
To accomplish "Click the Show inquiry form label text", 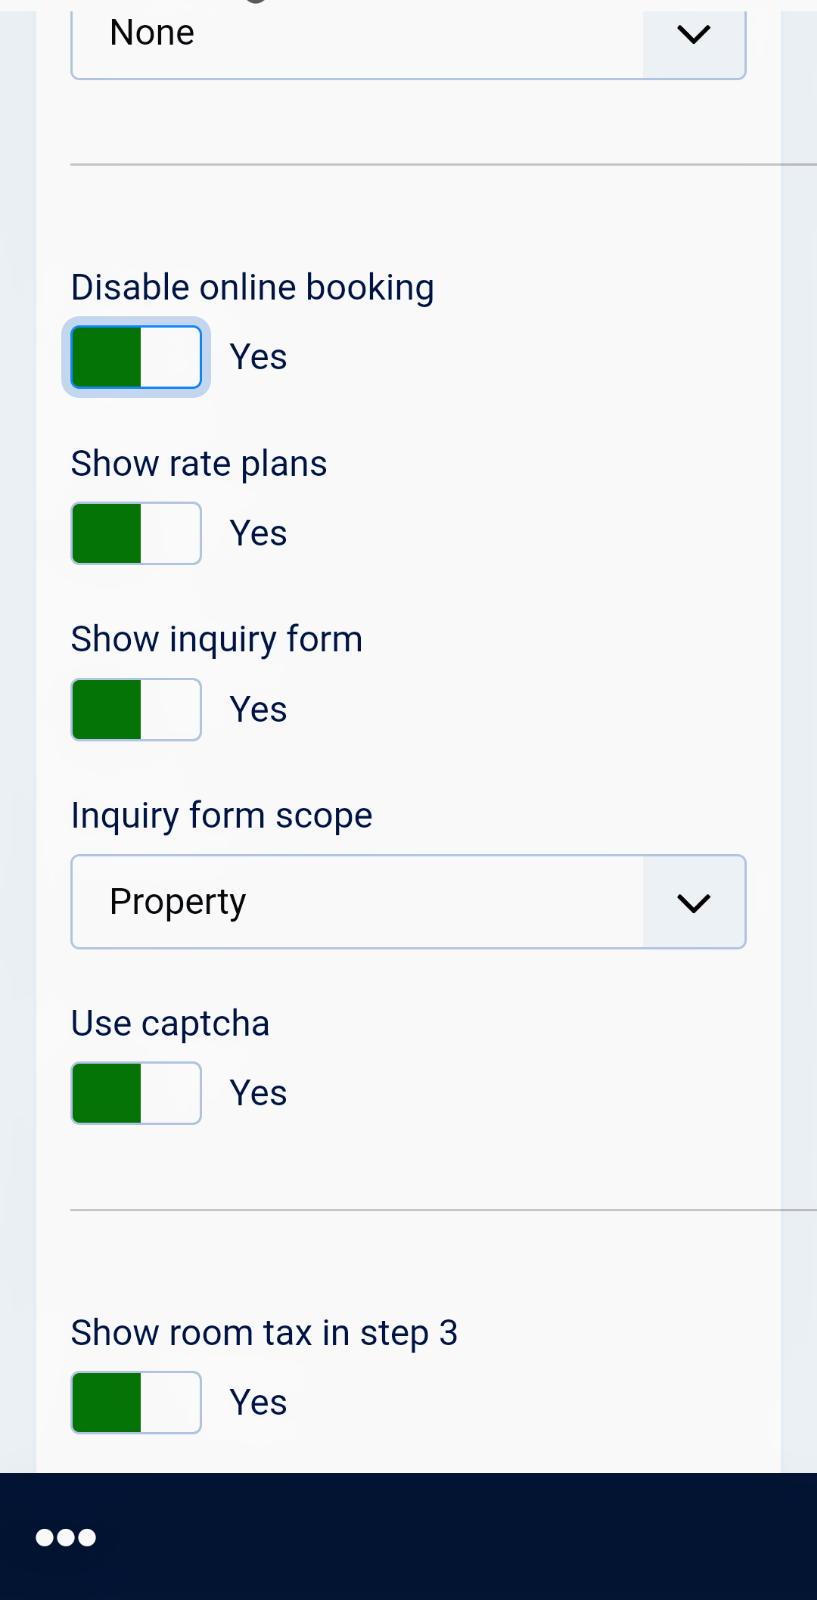I will tap(216, 639).
